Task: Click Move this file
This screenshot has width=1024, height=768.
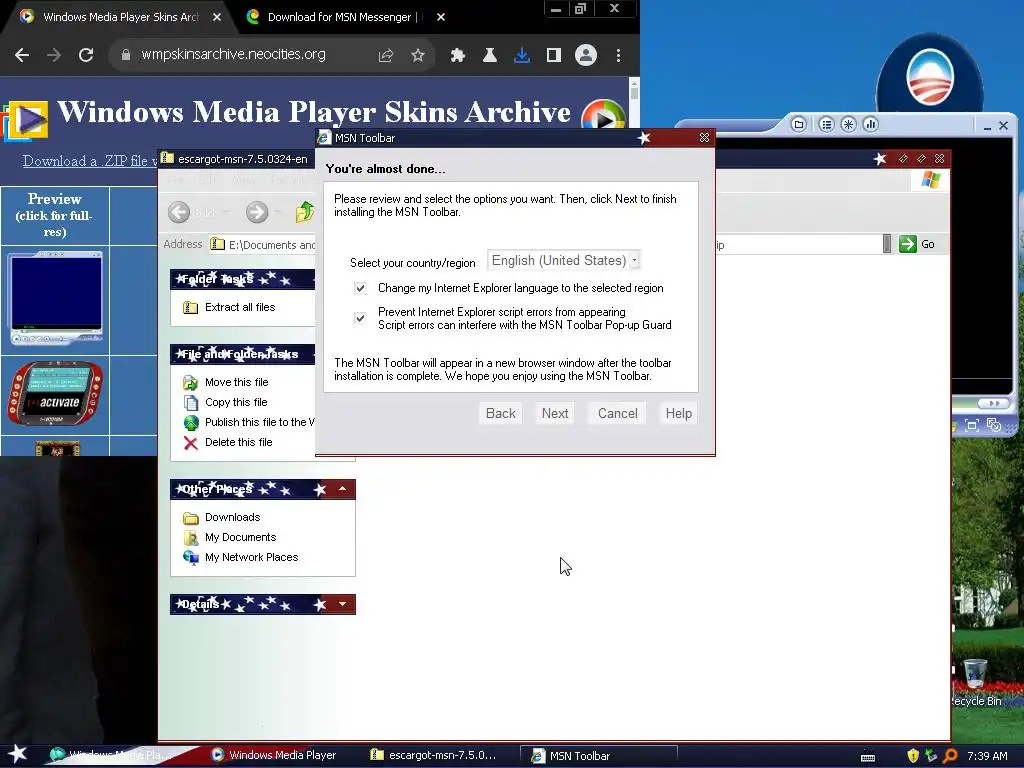Action: coord(236,382)
